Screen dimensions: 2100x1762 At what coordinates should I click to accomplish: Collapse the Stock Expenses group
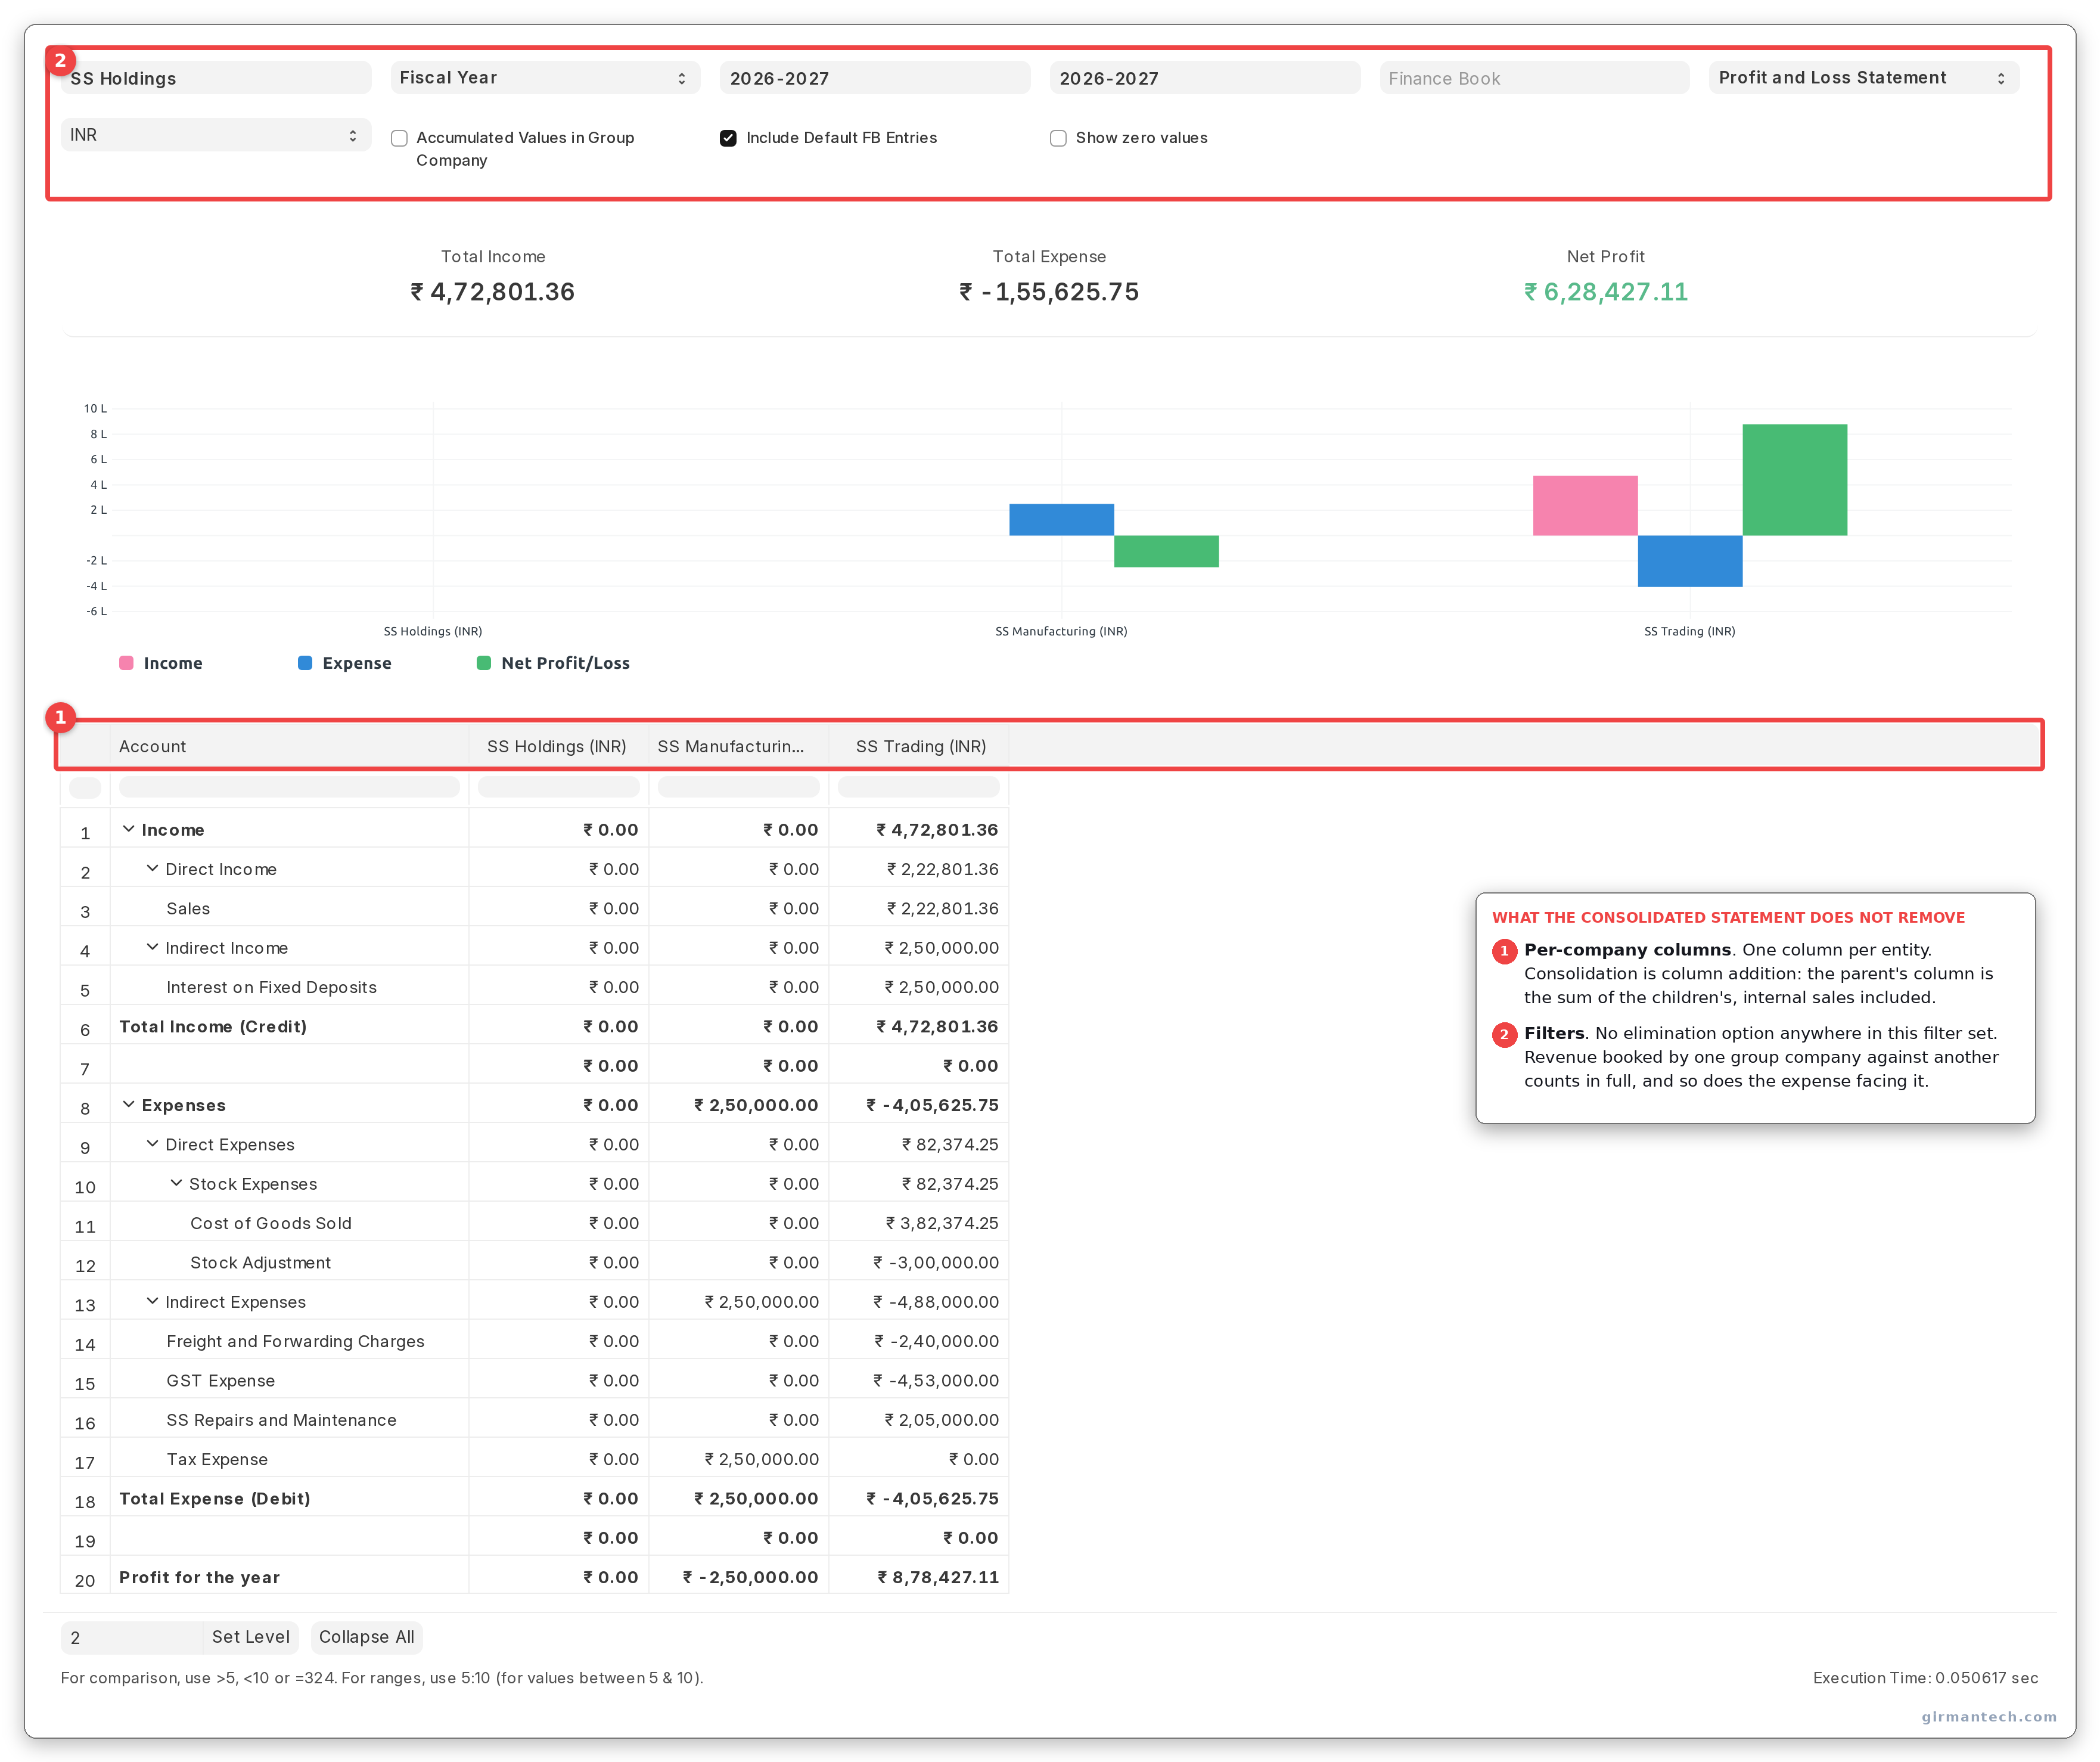click(x=176, y=1183)
